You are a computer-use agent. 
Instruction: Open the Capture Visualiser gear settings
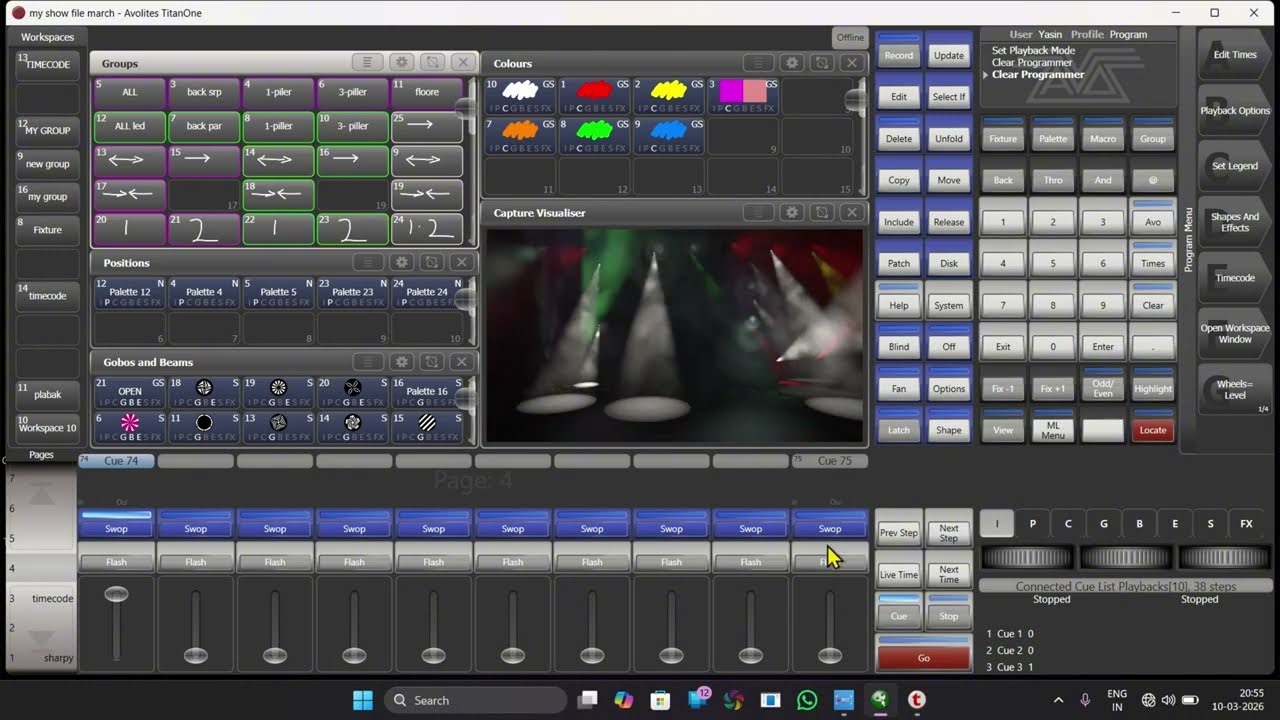(792, 212)
